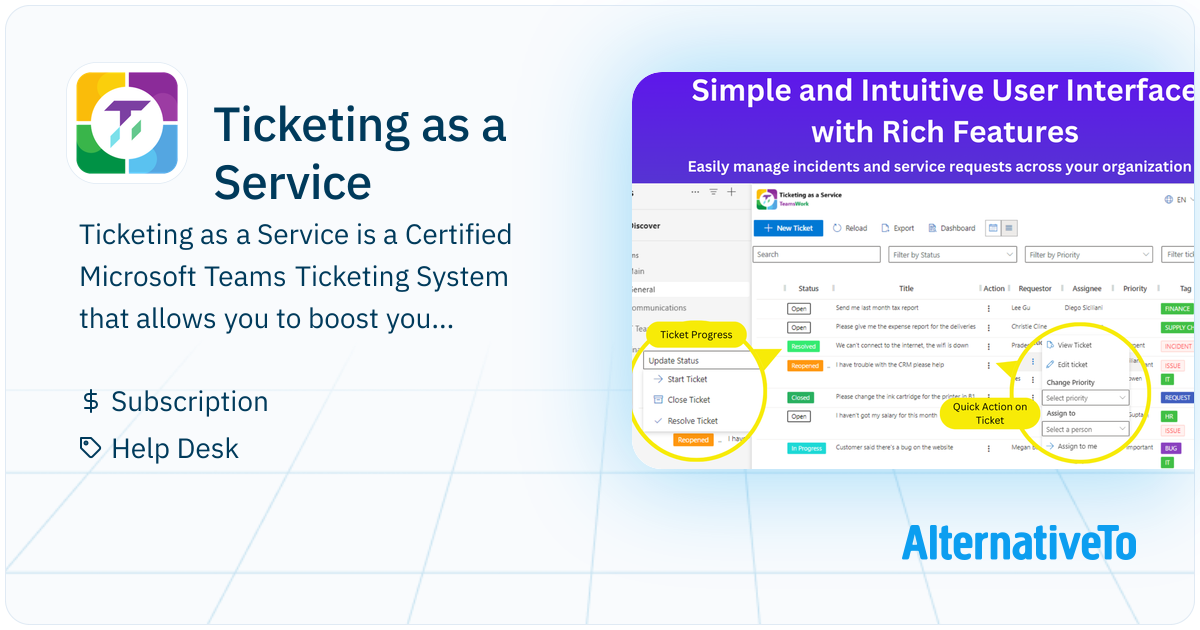Choose Resolve Ticket from status menu
This screenshot has height=630, width=1200.
click(686, 421)
